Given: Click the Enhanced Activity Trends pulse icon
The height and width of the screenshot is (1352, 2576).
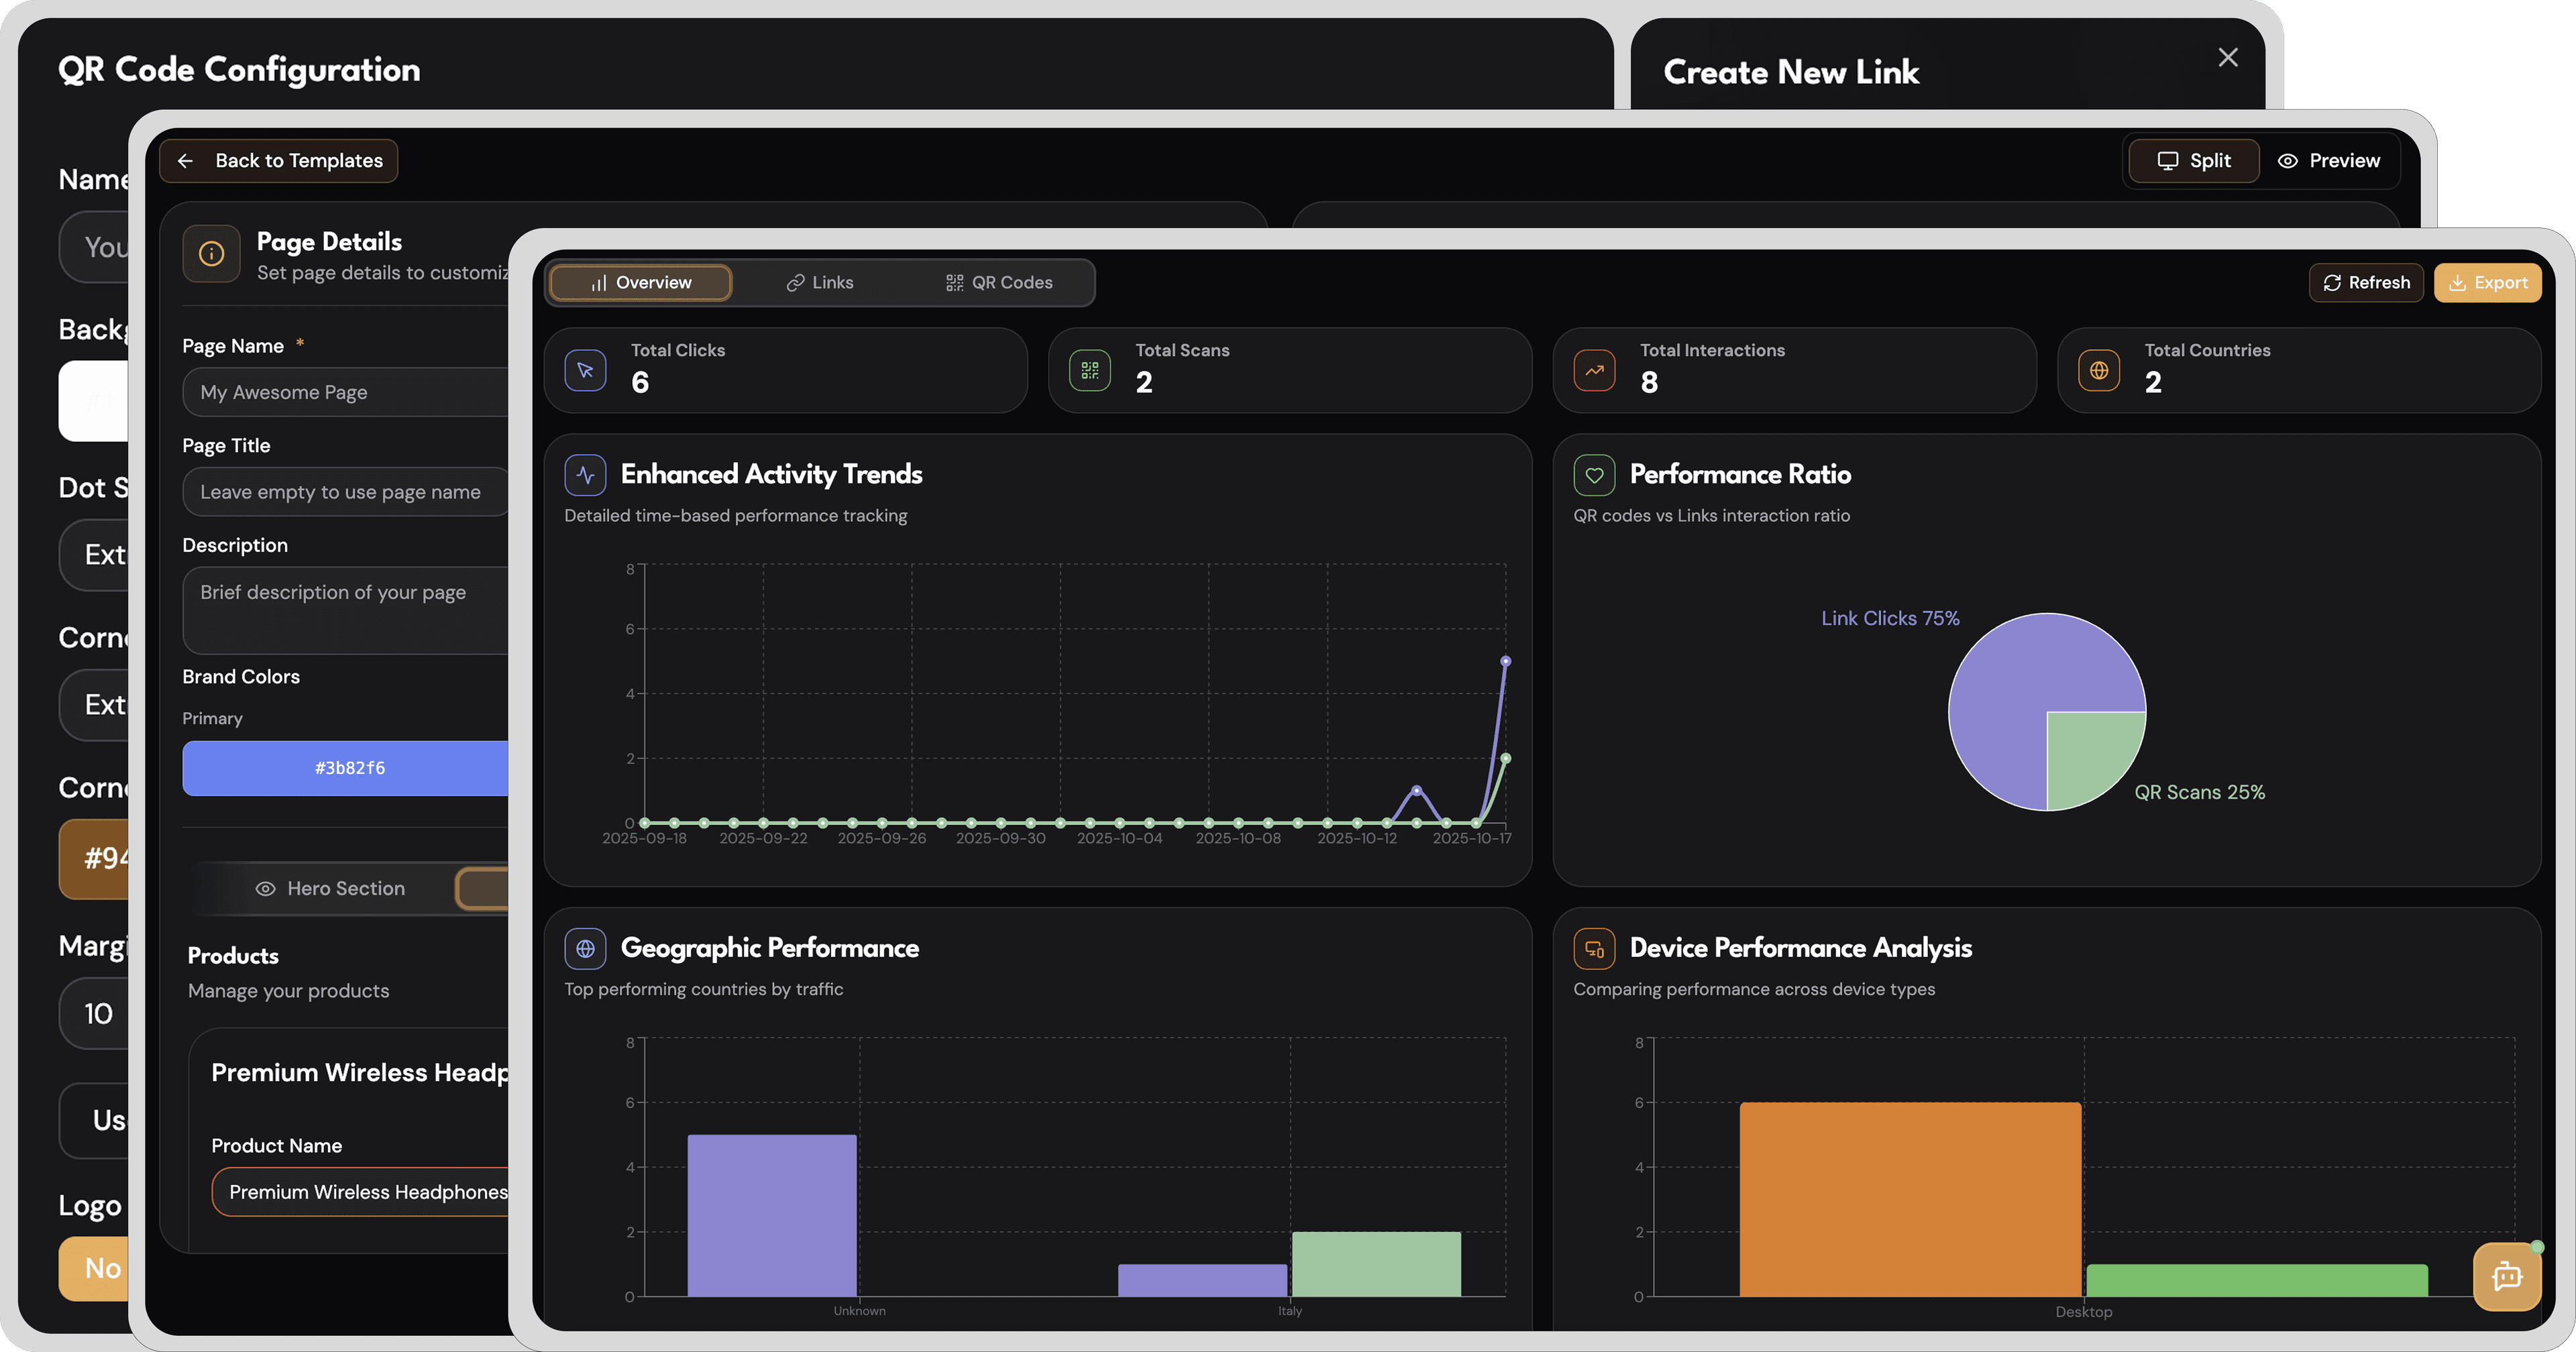Looking at the screenshot, I should pyautogui.click(x=585, y=474).
